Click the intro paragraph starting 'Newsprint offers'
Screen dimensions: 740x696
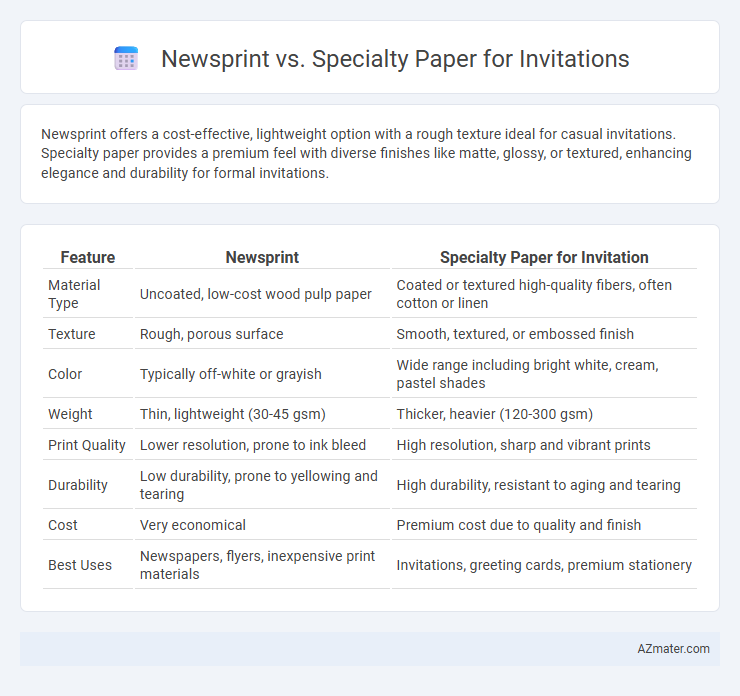point(366,153)
